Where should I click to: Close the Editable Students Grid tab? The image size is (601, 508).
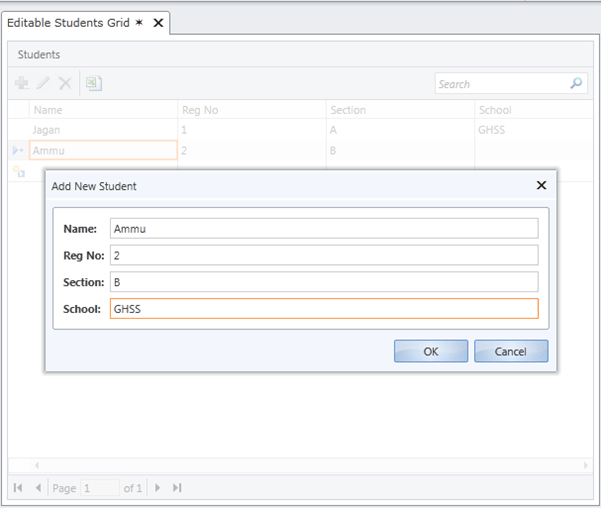click(158, 22)
